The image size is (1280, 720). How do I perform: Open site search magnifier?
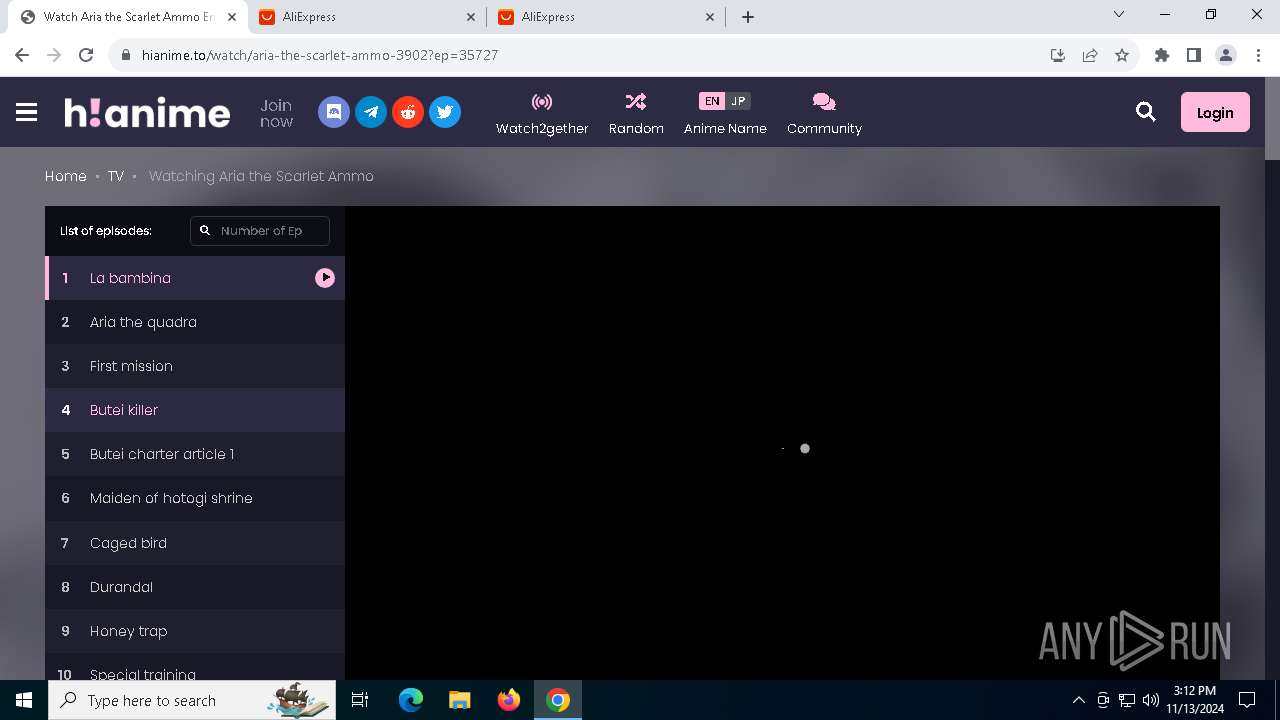click(1146, 112)
